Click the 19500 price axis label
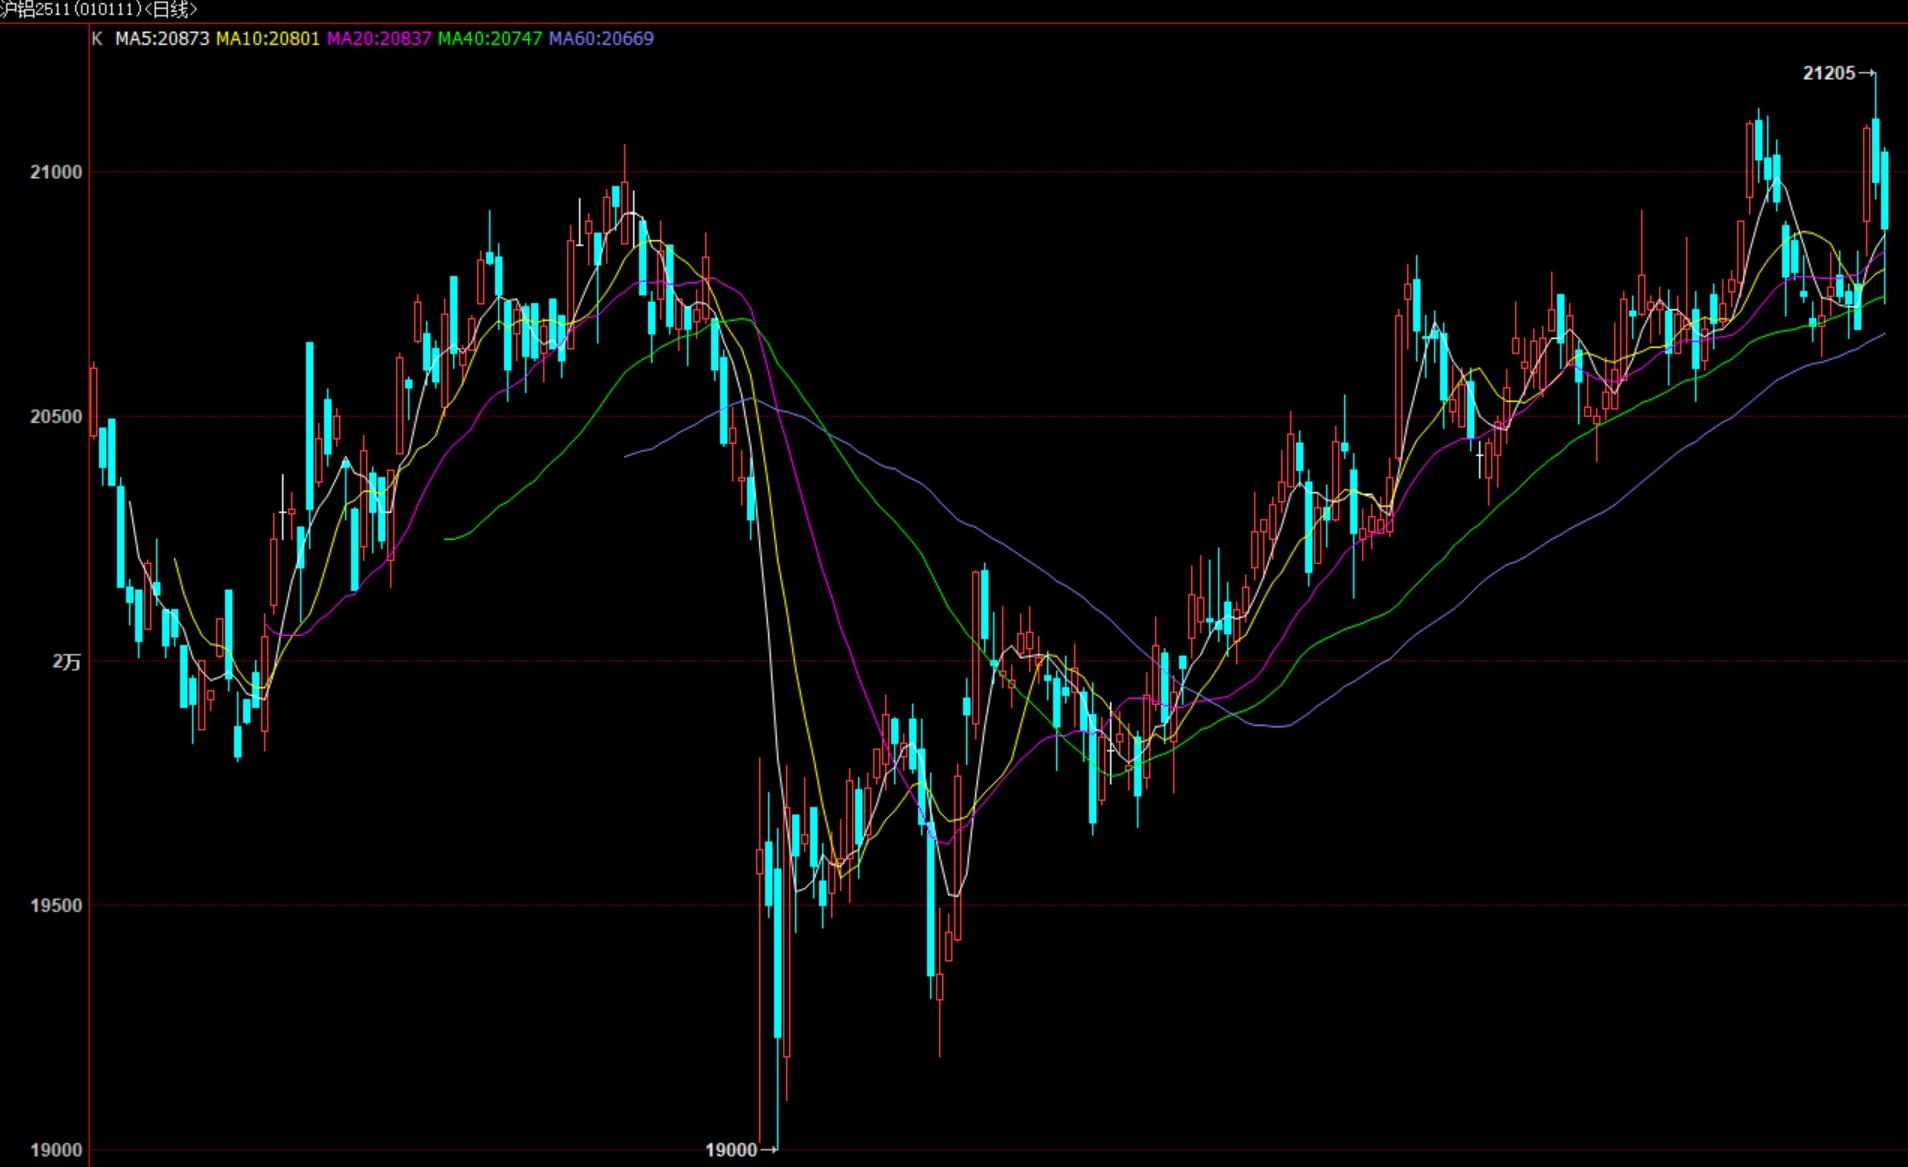This screenshot has height=1167, width=1908. (x=56, y=906)
